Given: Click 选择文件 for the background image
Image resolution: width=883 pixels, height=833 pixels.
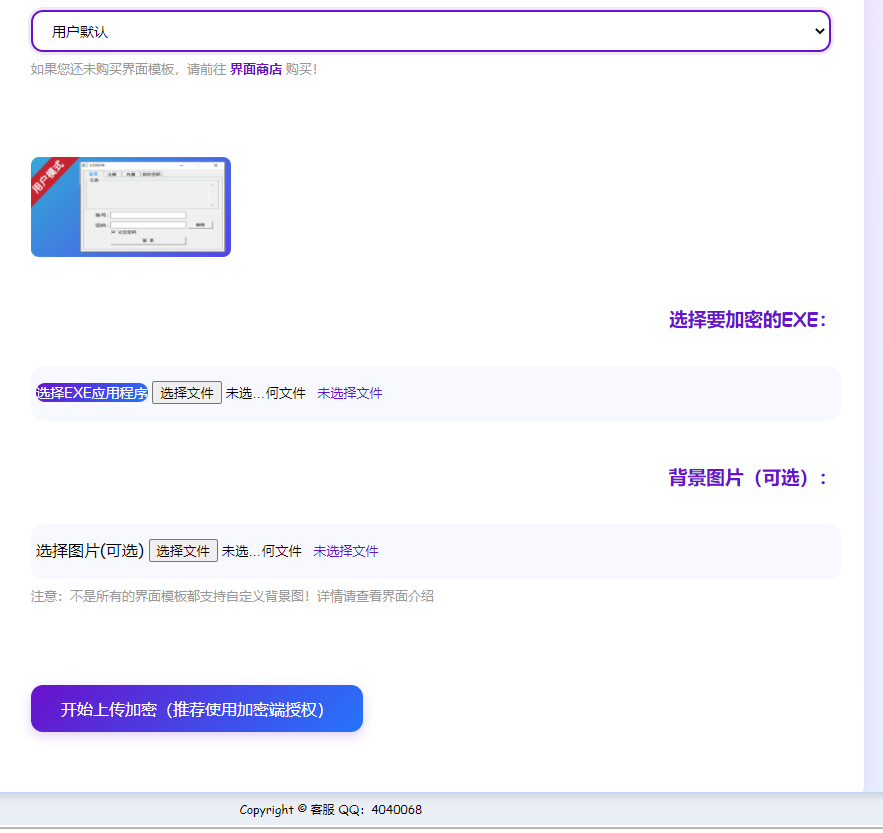Looking at the screenshot, I should pos(183,550).
